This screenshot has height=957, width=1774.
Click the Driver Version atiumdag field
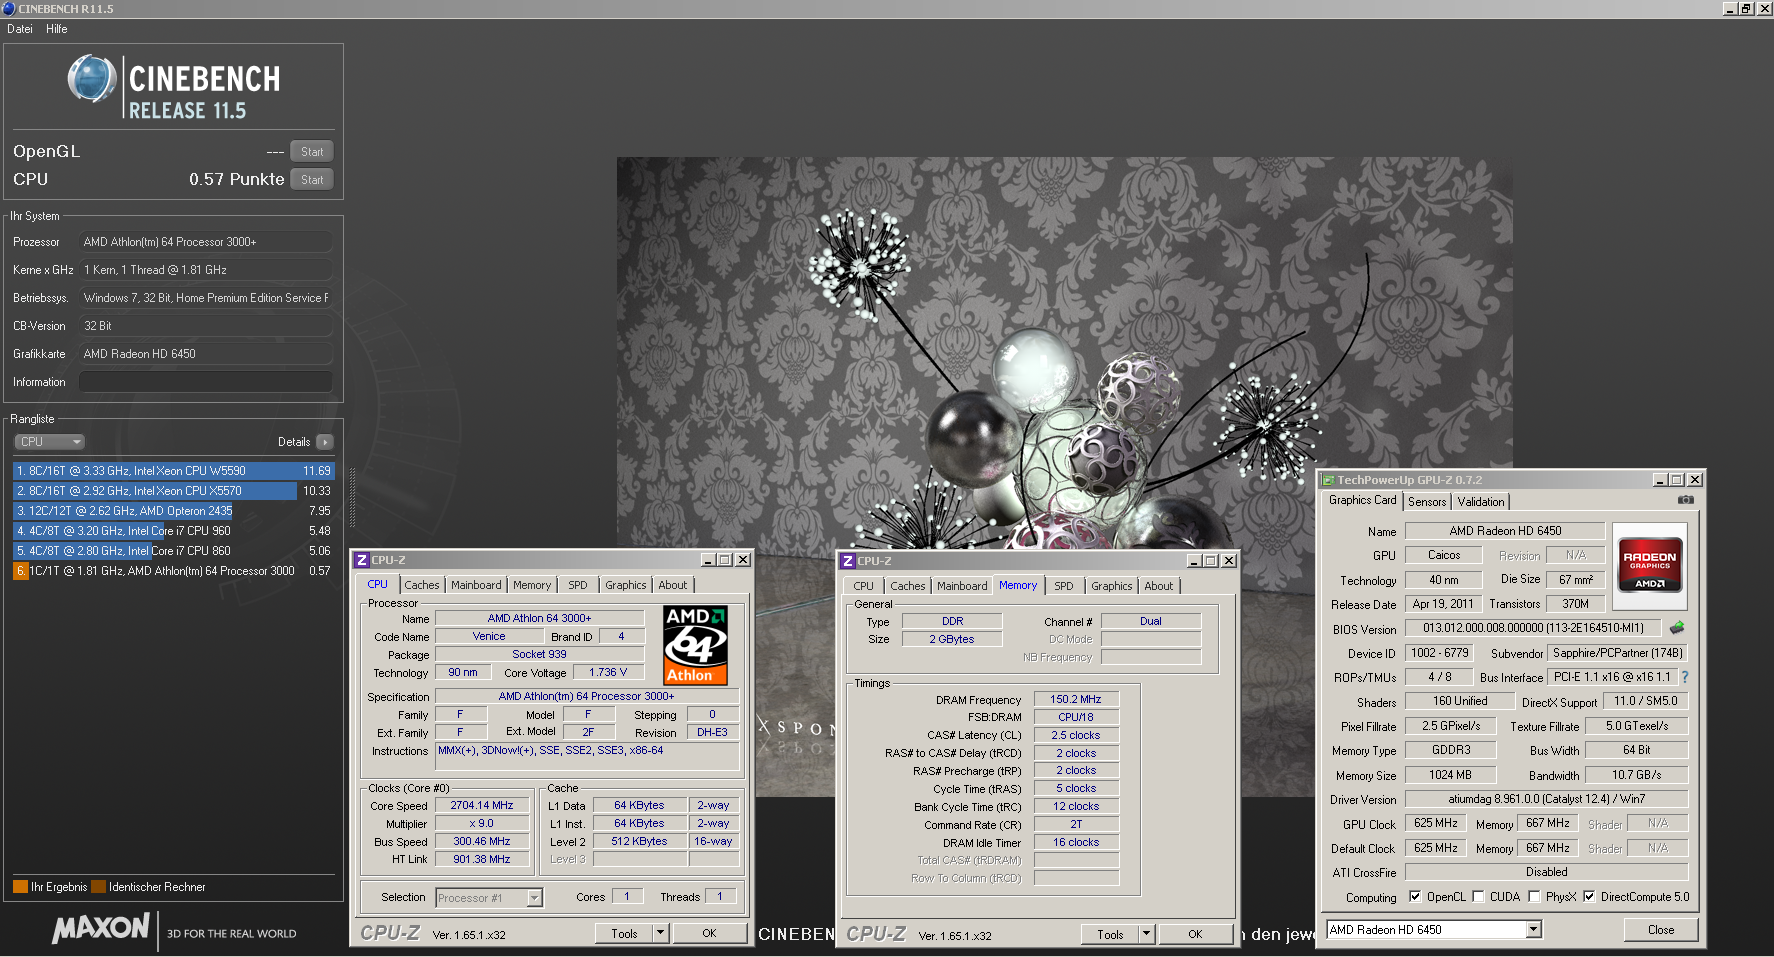tap(1546, 799)
